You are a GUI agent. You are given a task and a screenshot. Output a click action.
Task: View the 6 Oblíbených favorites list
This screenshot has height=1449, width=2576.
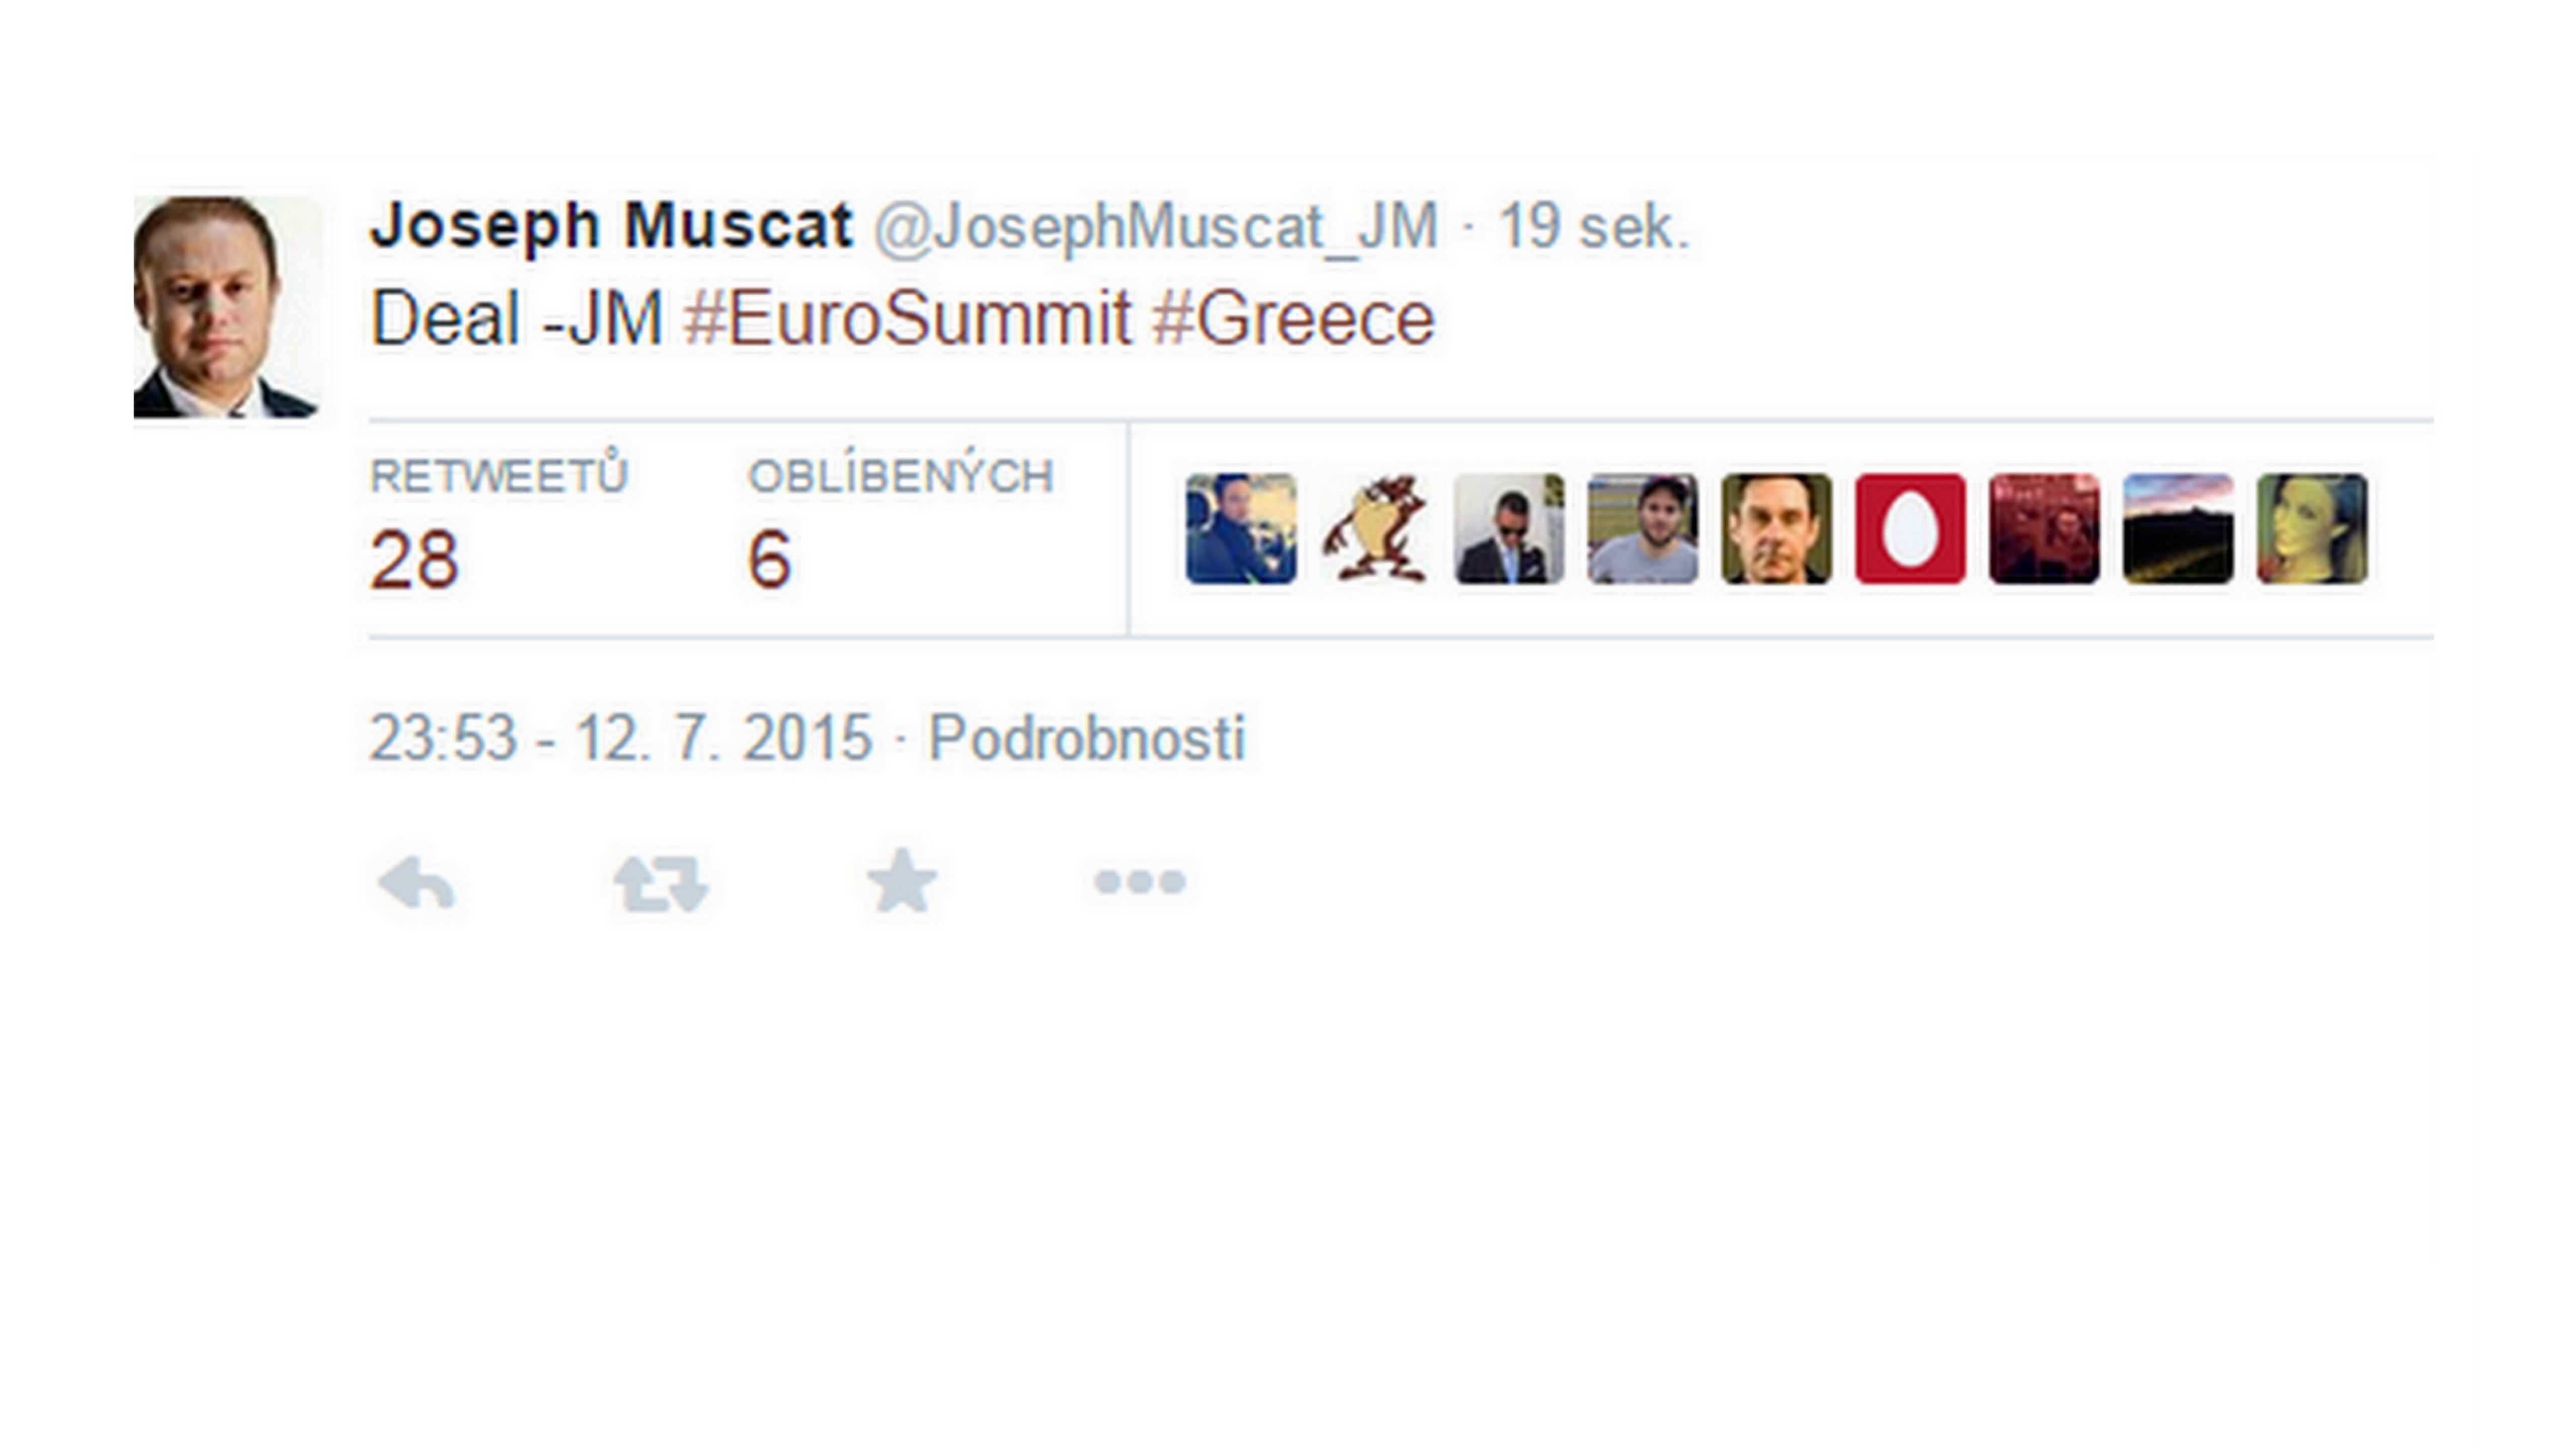[x=769, y=558]
